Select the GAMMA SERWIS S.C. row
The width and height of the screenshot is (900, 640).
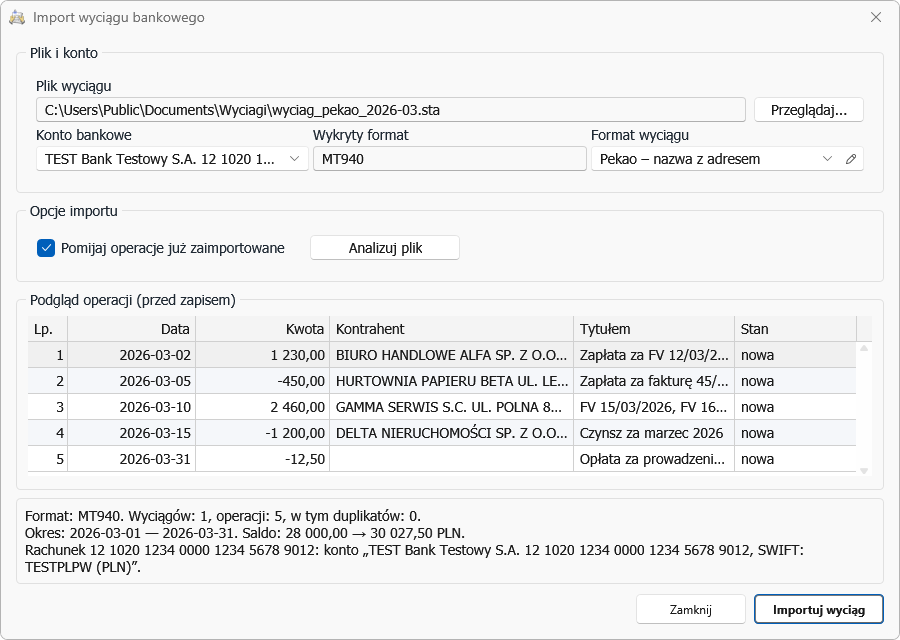[442, 407]
